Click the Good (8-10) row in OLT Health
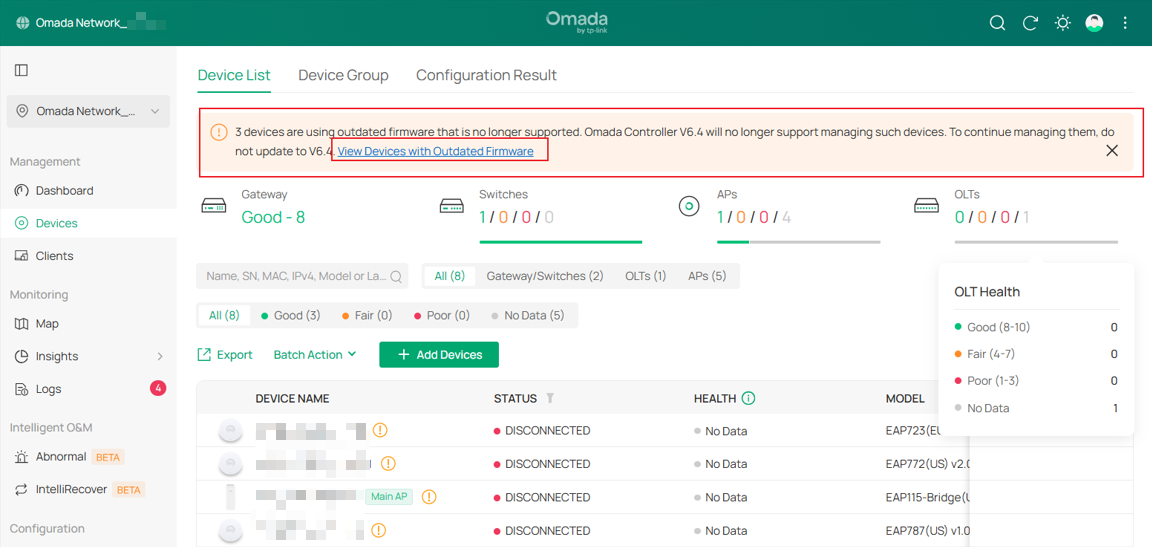This screenshot has width=1152, height=547. (x=1036, y=327)
